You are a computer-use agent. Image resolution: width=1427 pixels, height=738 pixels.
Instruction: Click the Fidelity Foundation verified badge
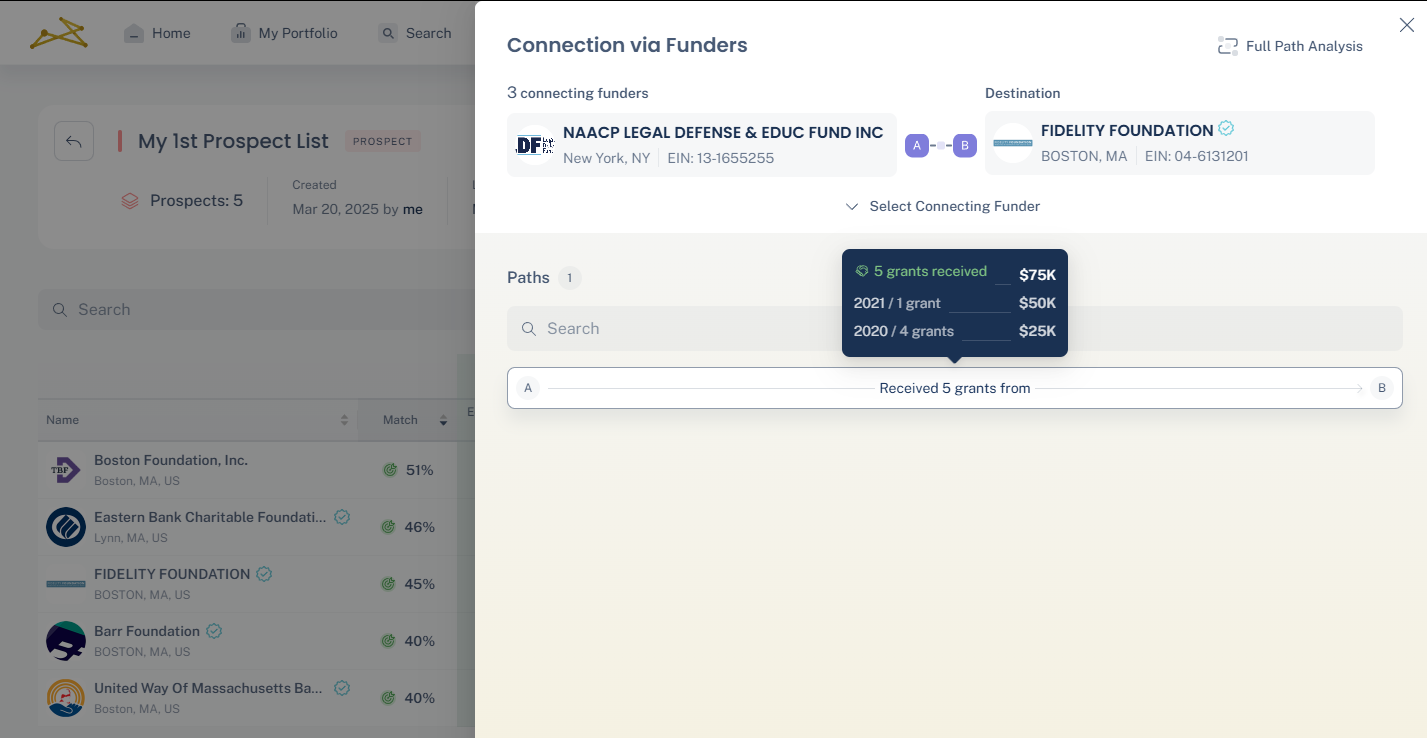1226,129
